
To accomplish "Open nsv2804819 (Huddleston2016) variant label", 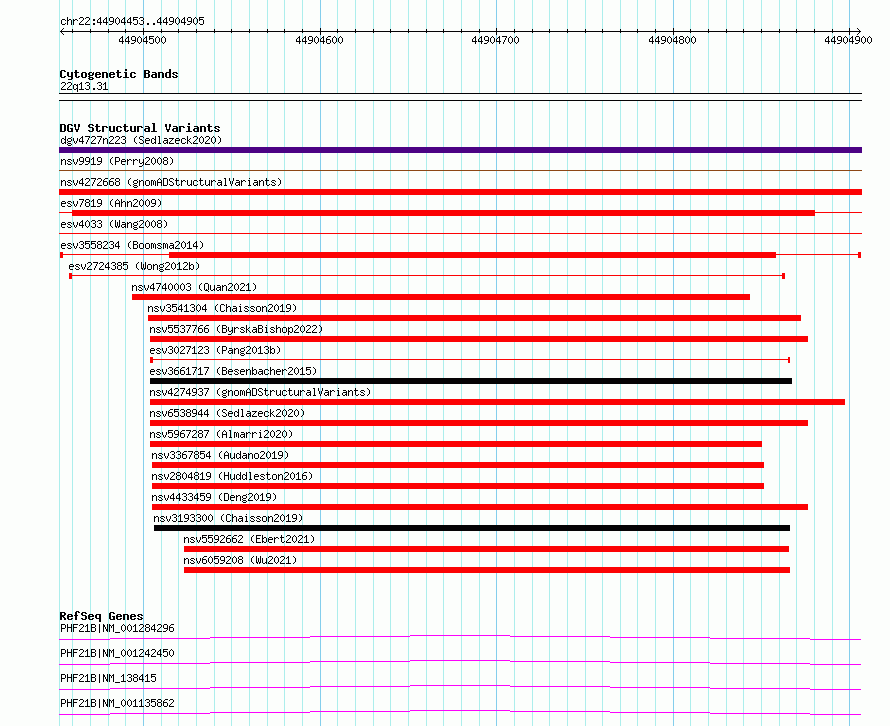I will pyautogui.click(x=232, y=476).
